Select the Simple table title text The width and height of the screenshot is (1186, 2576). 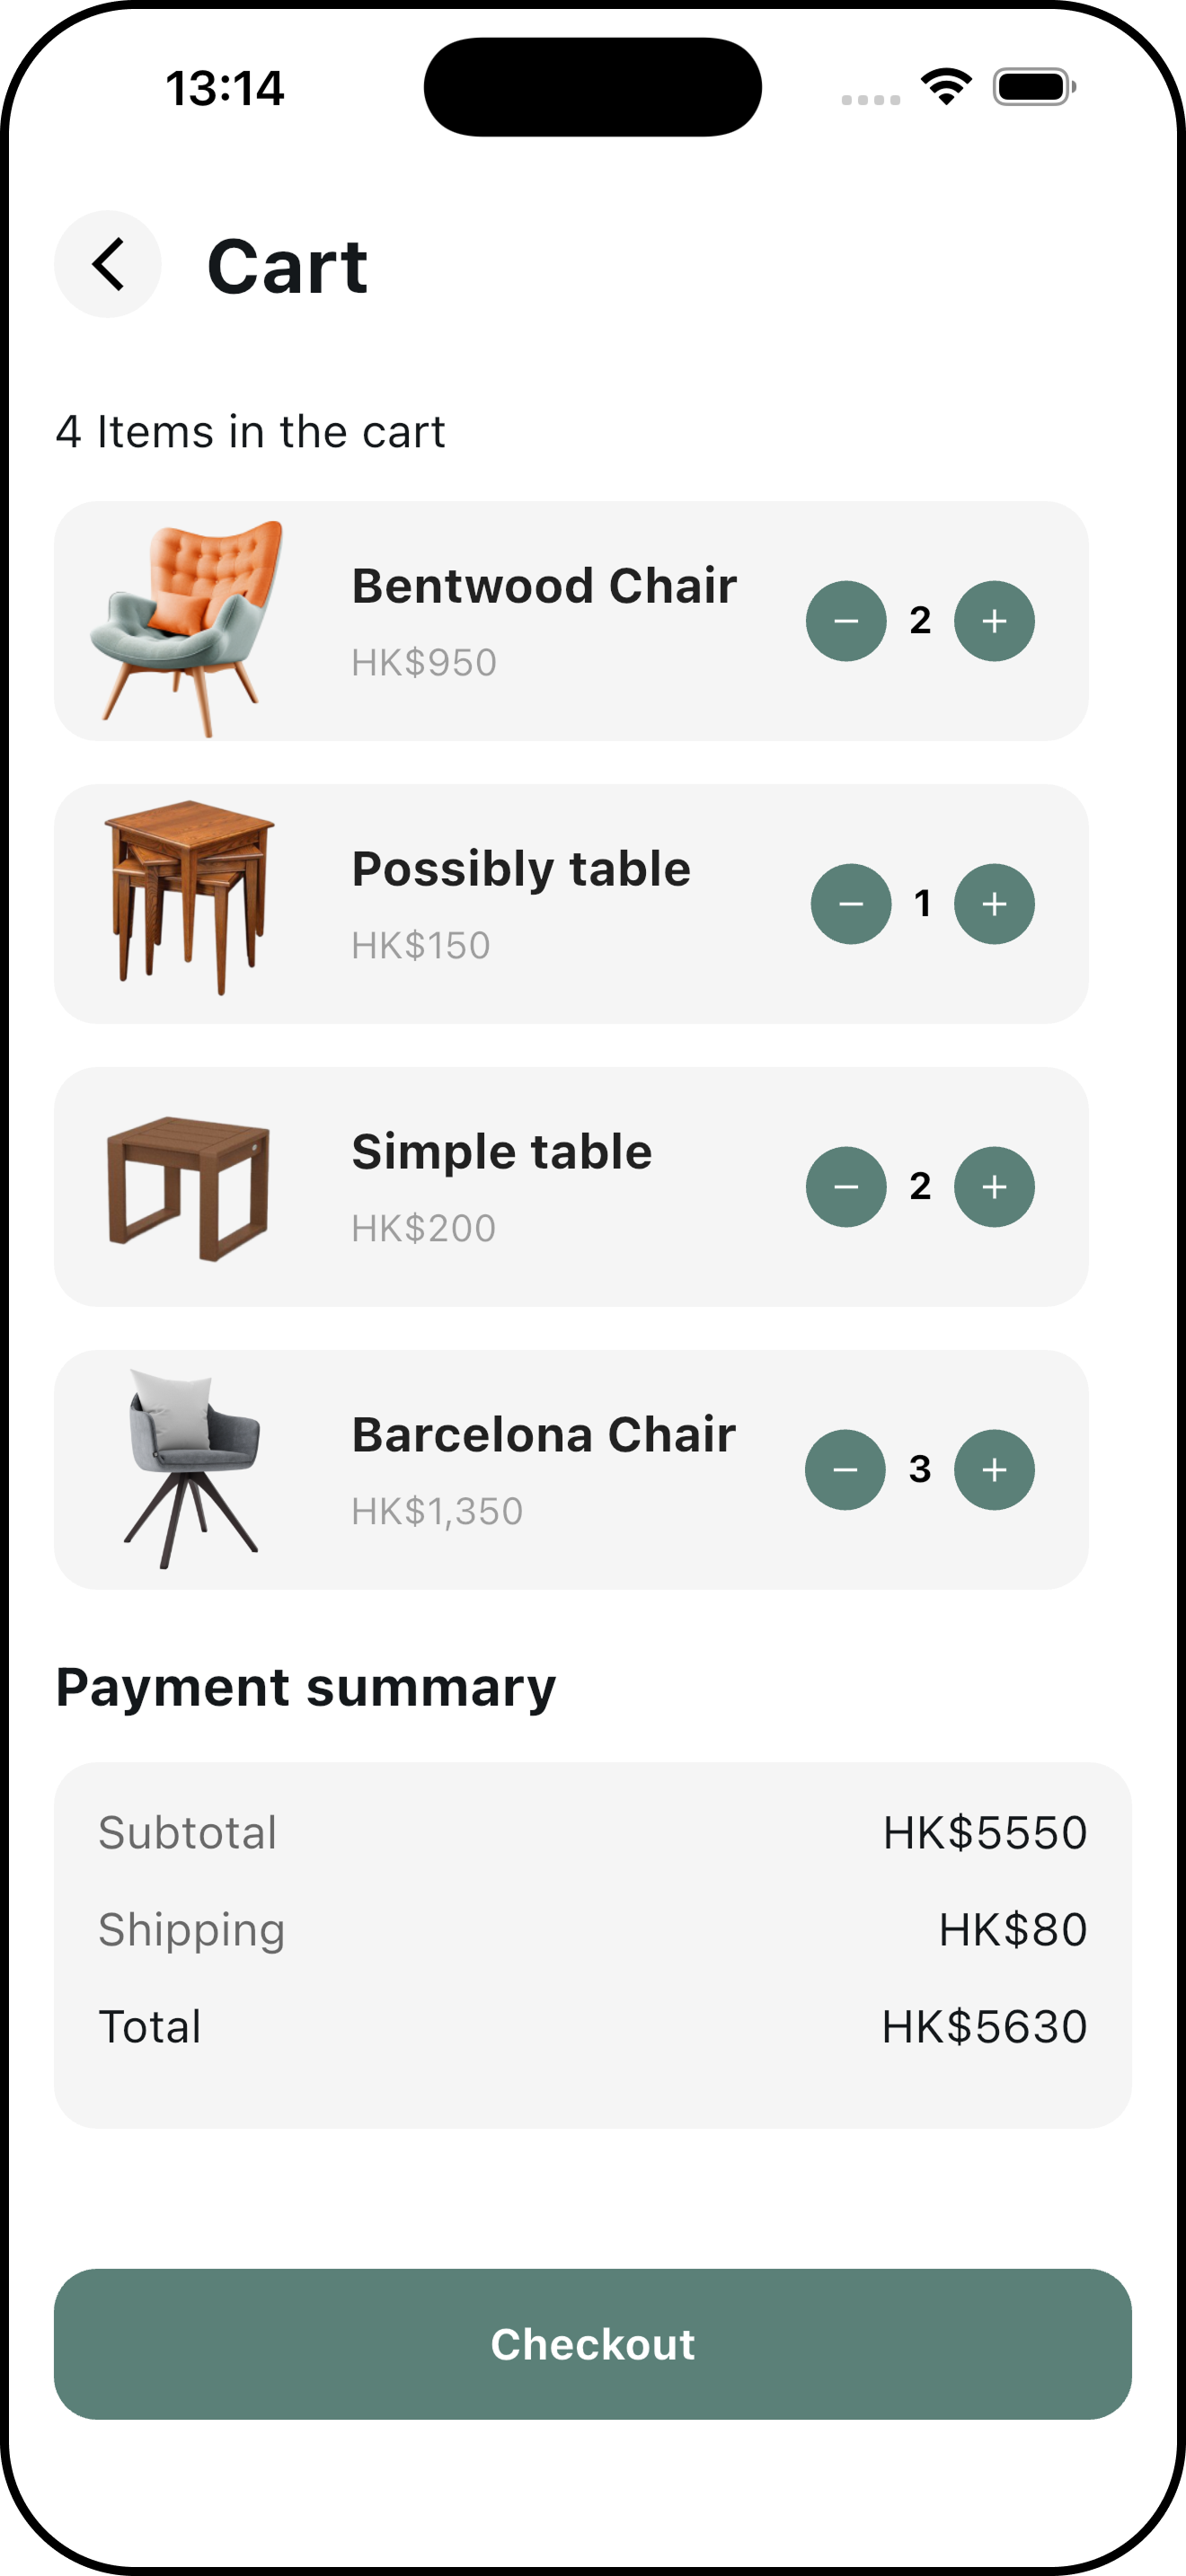[x=501, y=1152]
